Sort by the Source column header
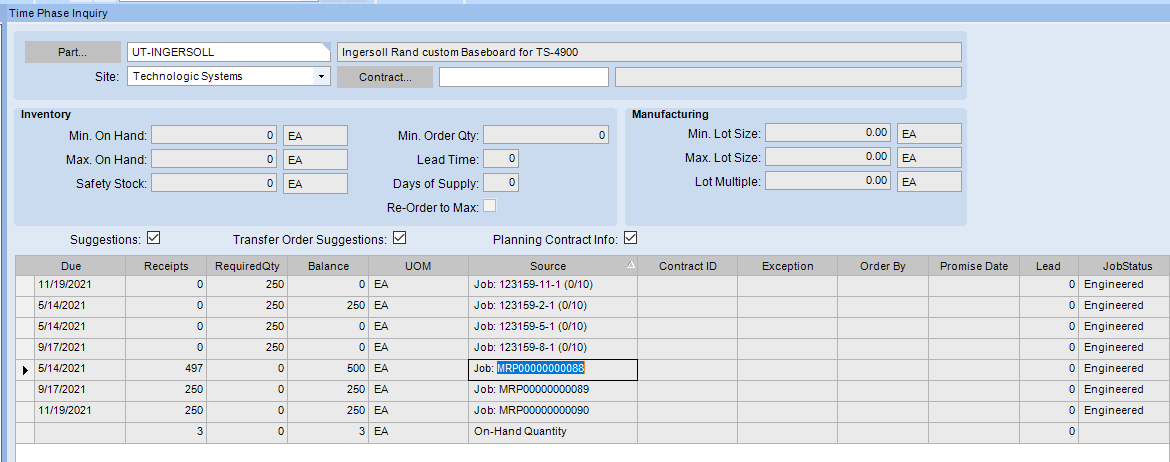1170x462 pixels. 548,266
